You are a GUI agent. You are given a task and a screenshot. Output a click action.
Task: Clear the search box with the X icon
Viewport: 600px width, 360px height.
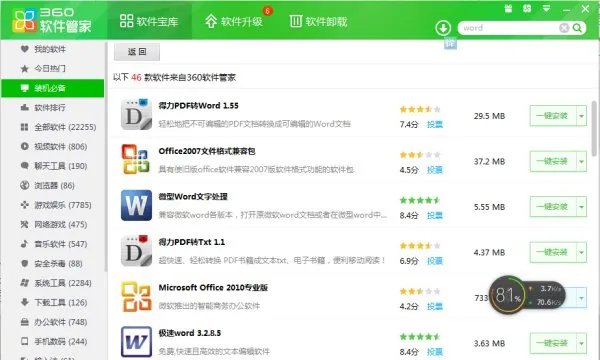(x=564, y=28)
